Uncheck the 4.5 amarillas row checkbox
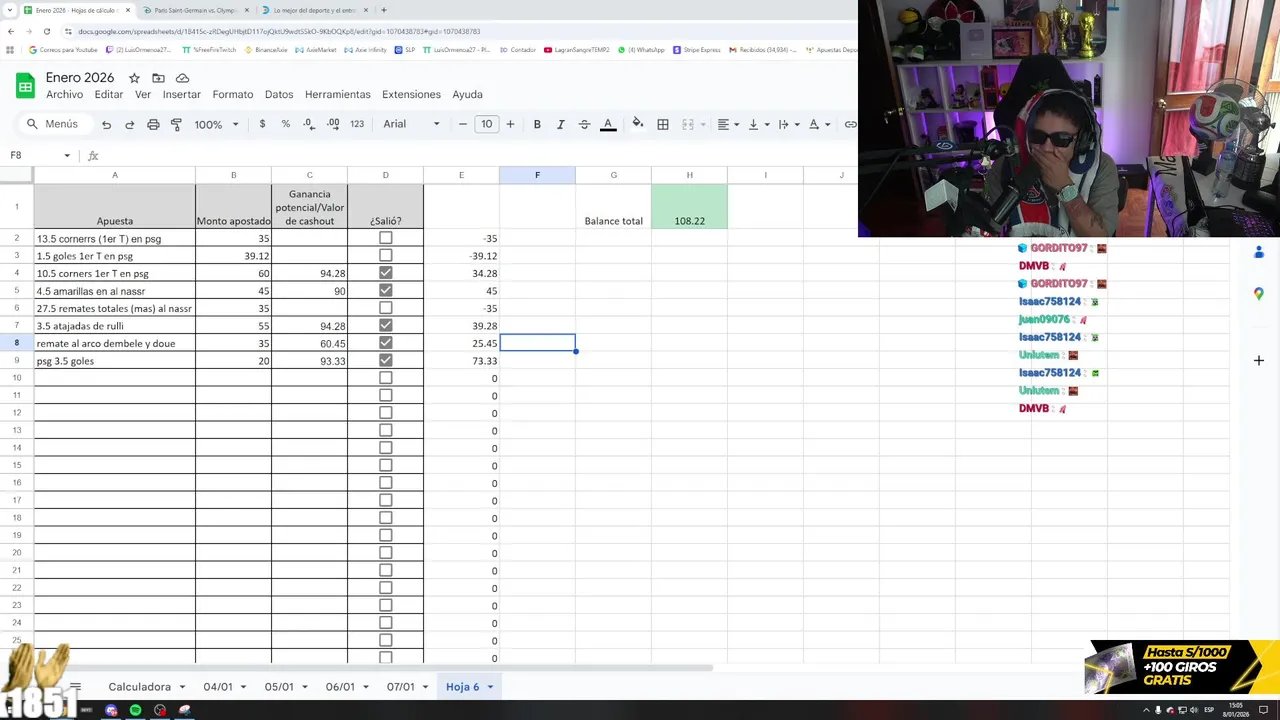Viewport: 1280px width, 720px height. tap(385, 291)
